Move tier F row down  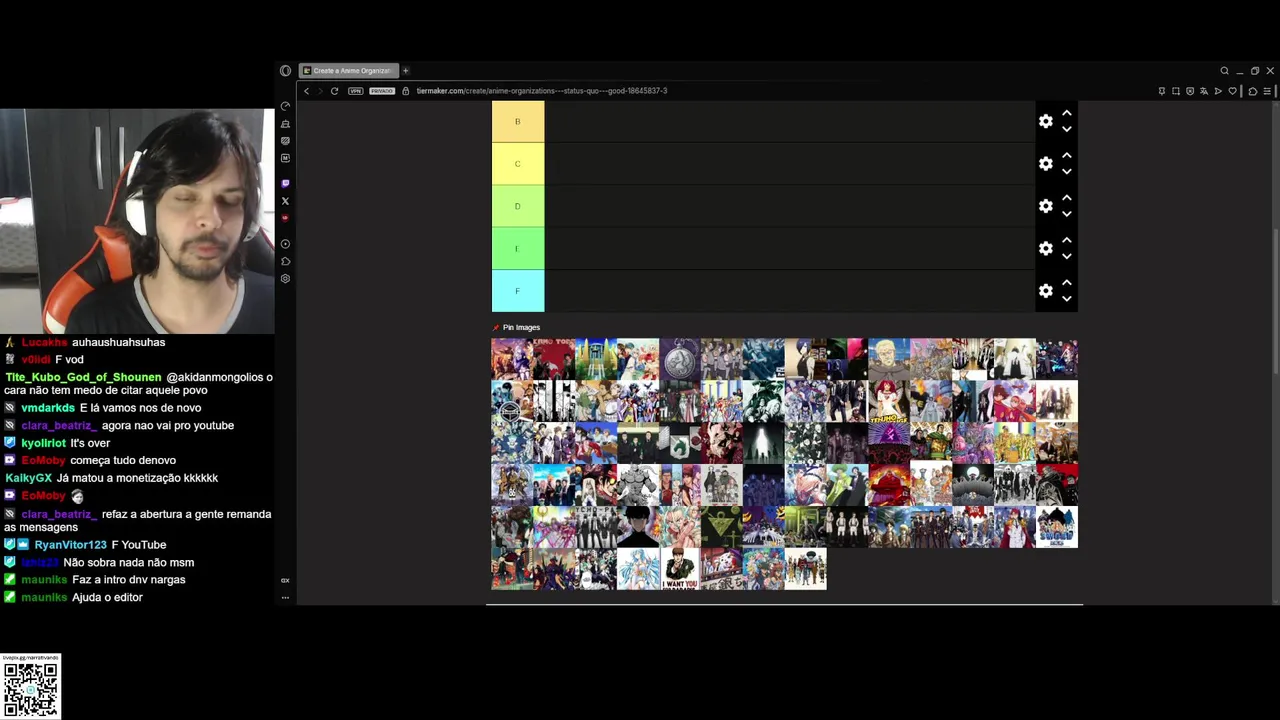(1067, 299)
